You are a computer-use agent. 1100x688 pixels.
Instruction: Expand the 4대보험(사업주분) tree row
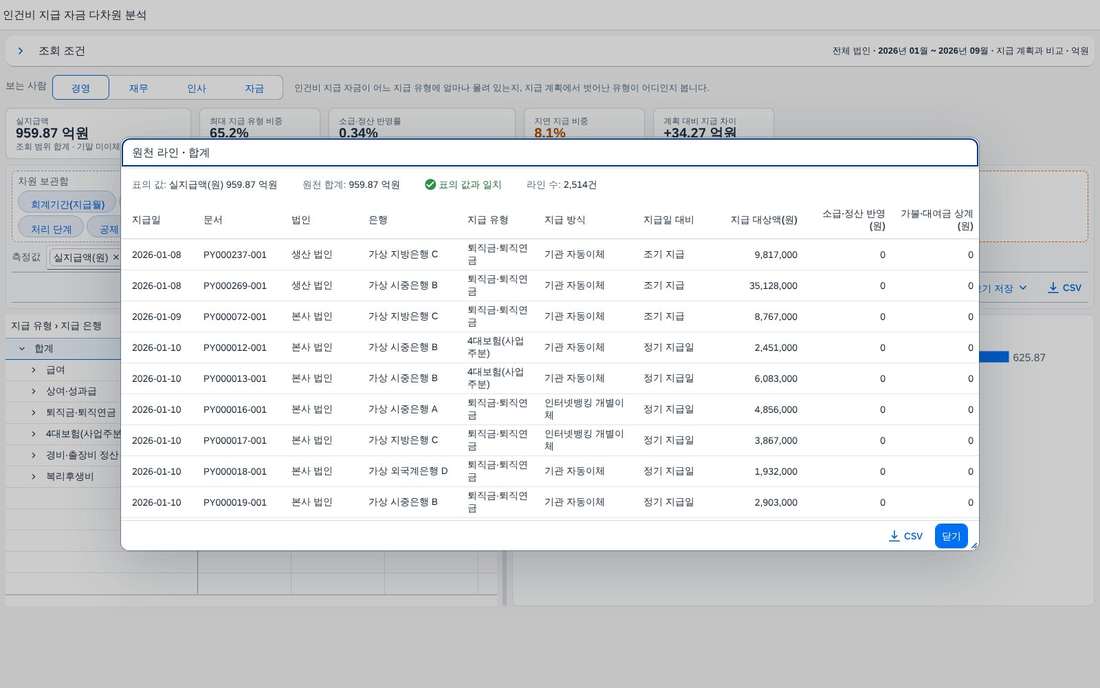33,433
